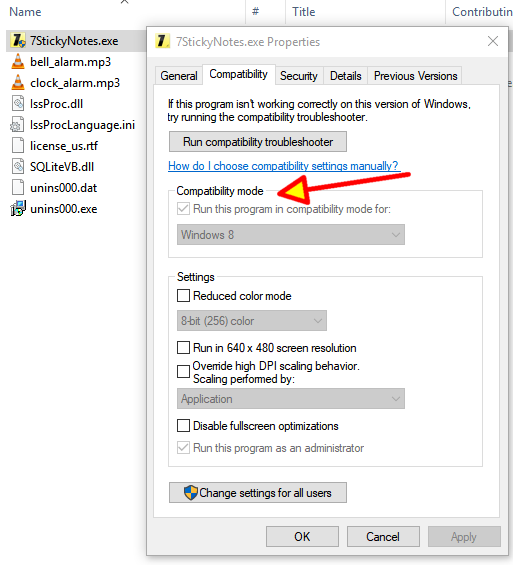Expand the 8-bit (256) color dropdown
This screenshot has height=565, width=513.
252,320
